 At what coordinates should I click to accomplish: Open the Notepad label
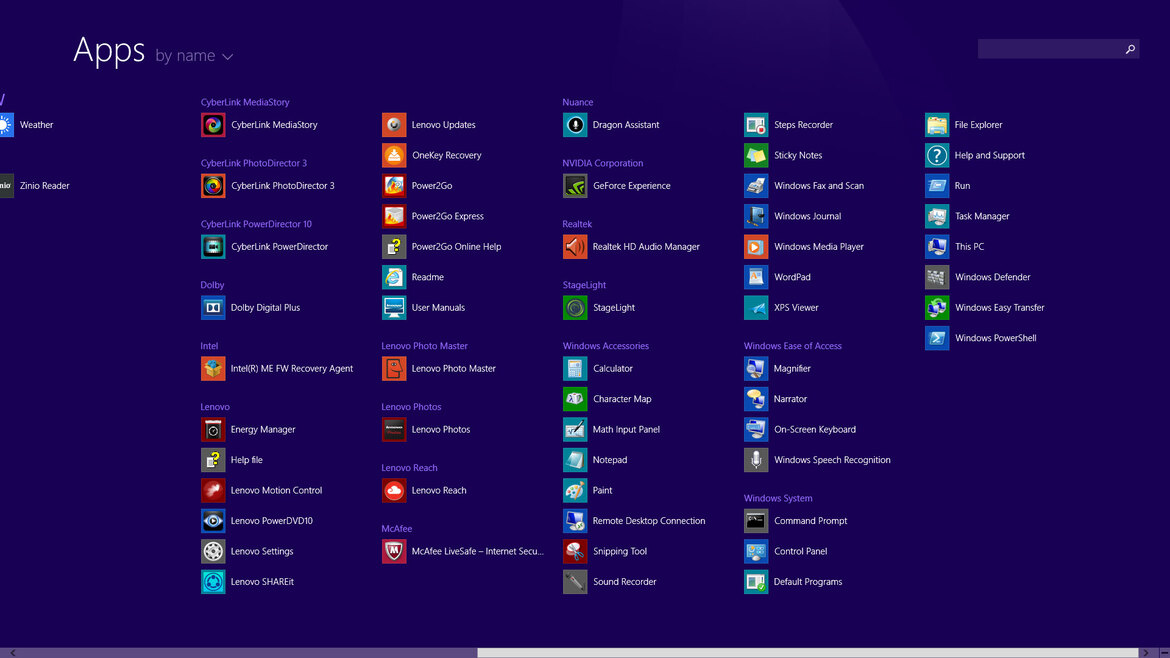pyautogui.click(x=610, y=460)
